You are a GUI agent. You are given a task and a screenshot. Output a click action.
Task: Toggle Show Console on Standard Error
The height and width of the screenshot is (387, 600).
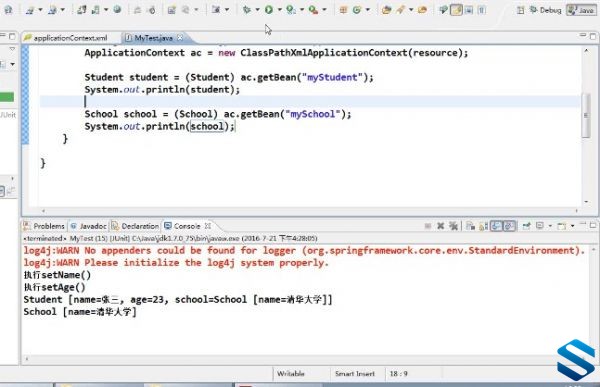pos(509,226)
